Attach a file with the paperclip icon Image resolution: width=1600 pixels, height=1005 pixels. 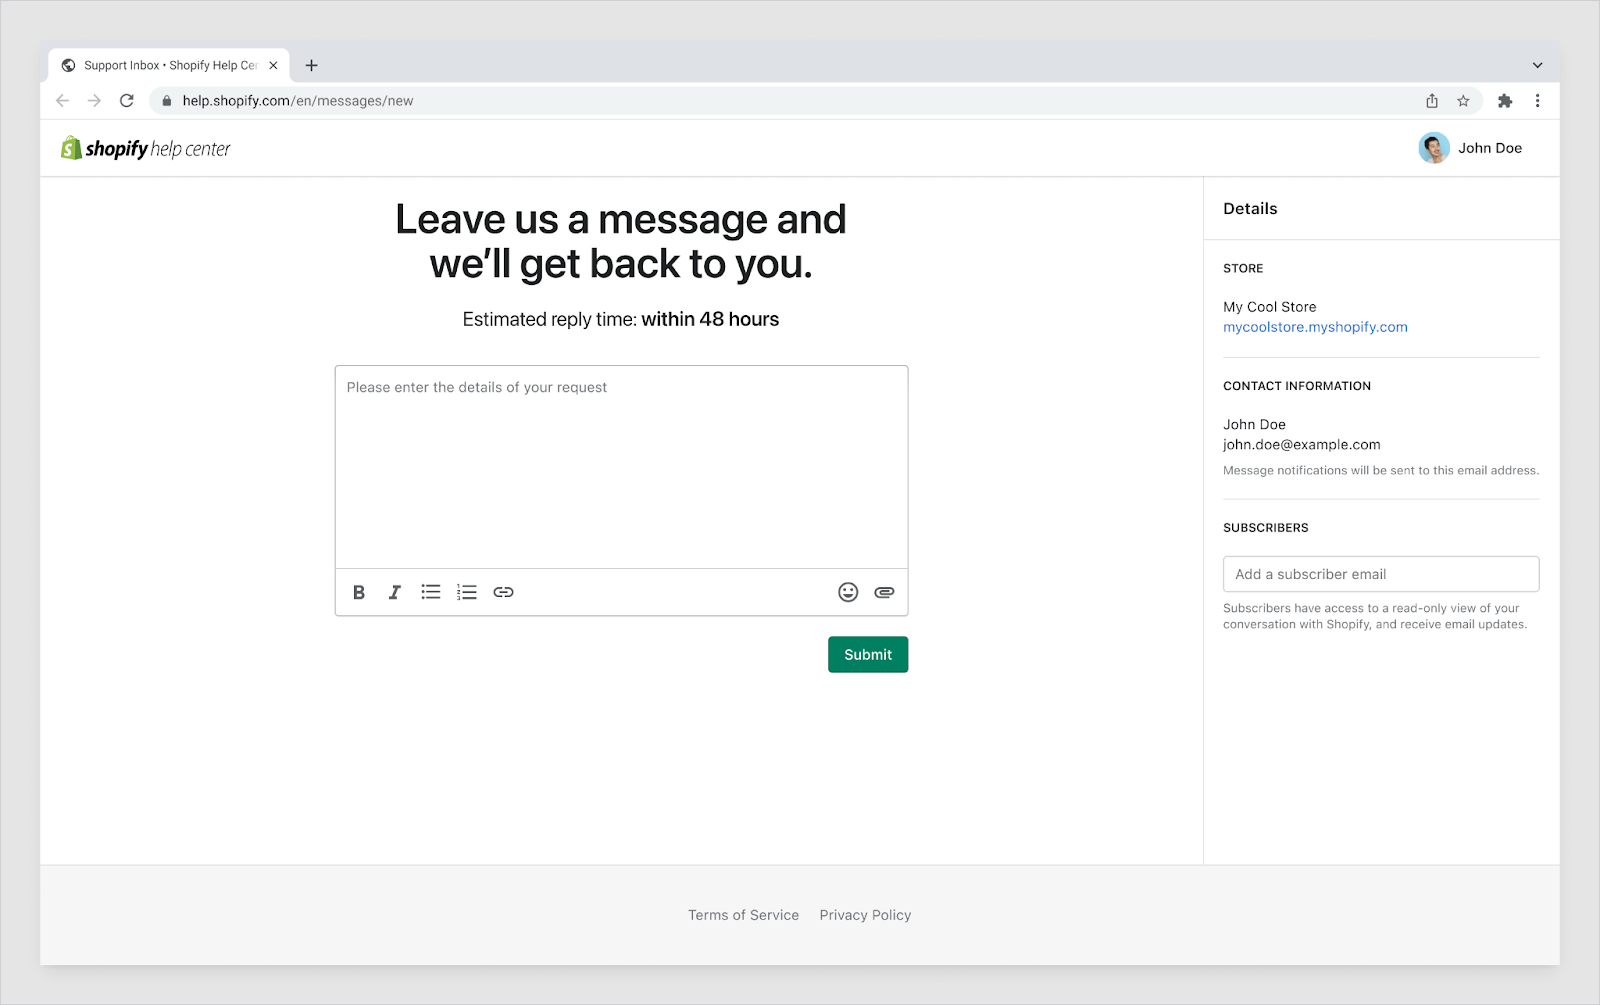(x=884, y=592)
